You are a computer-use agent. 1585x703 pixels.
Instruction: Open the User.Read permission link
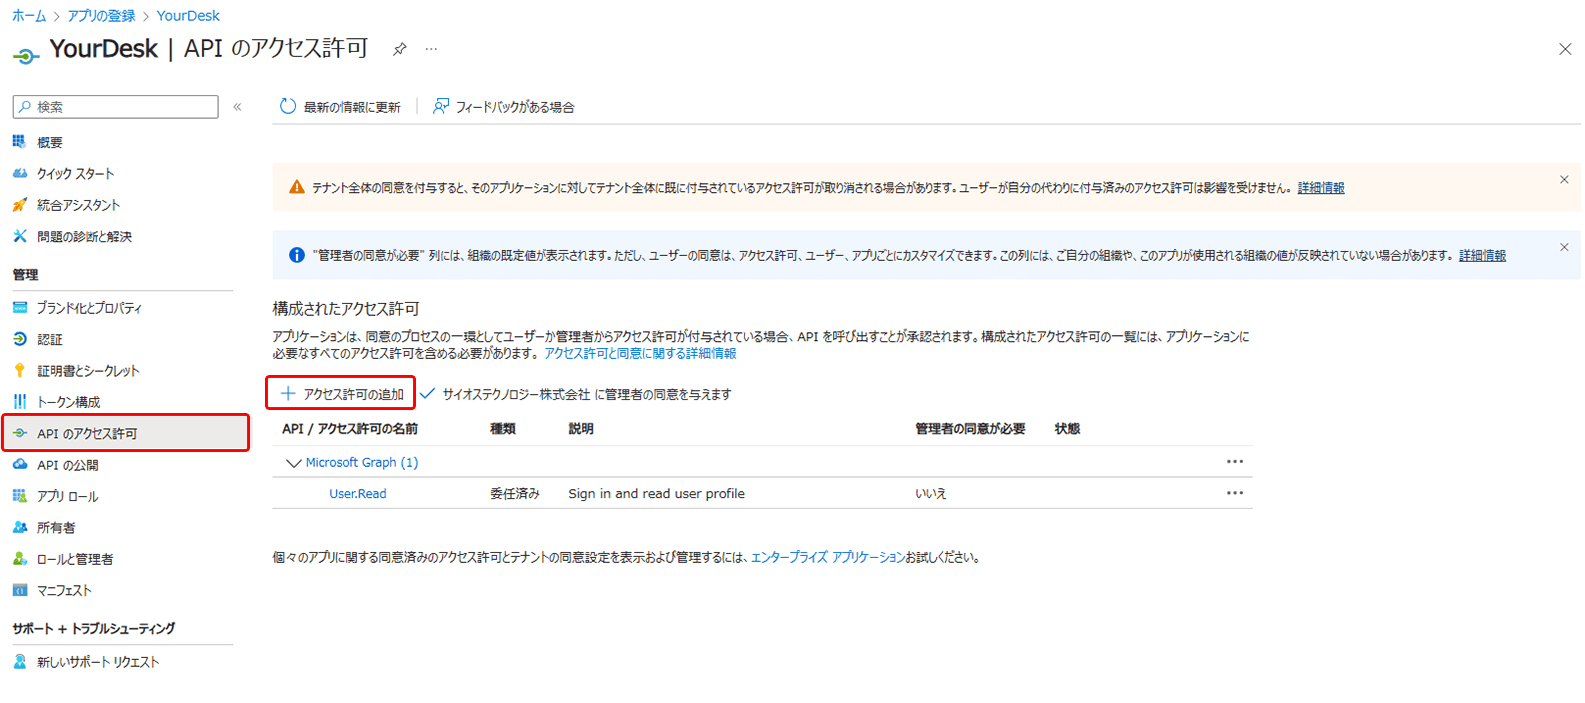[358, 494]
